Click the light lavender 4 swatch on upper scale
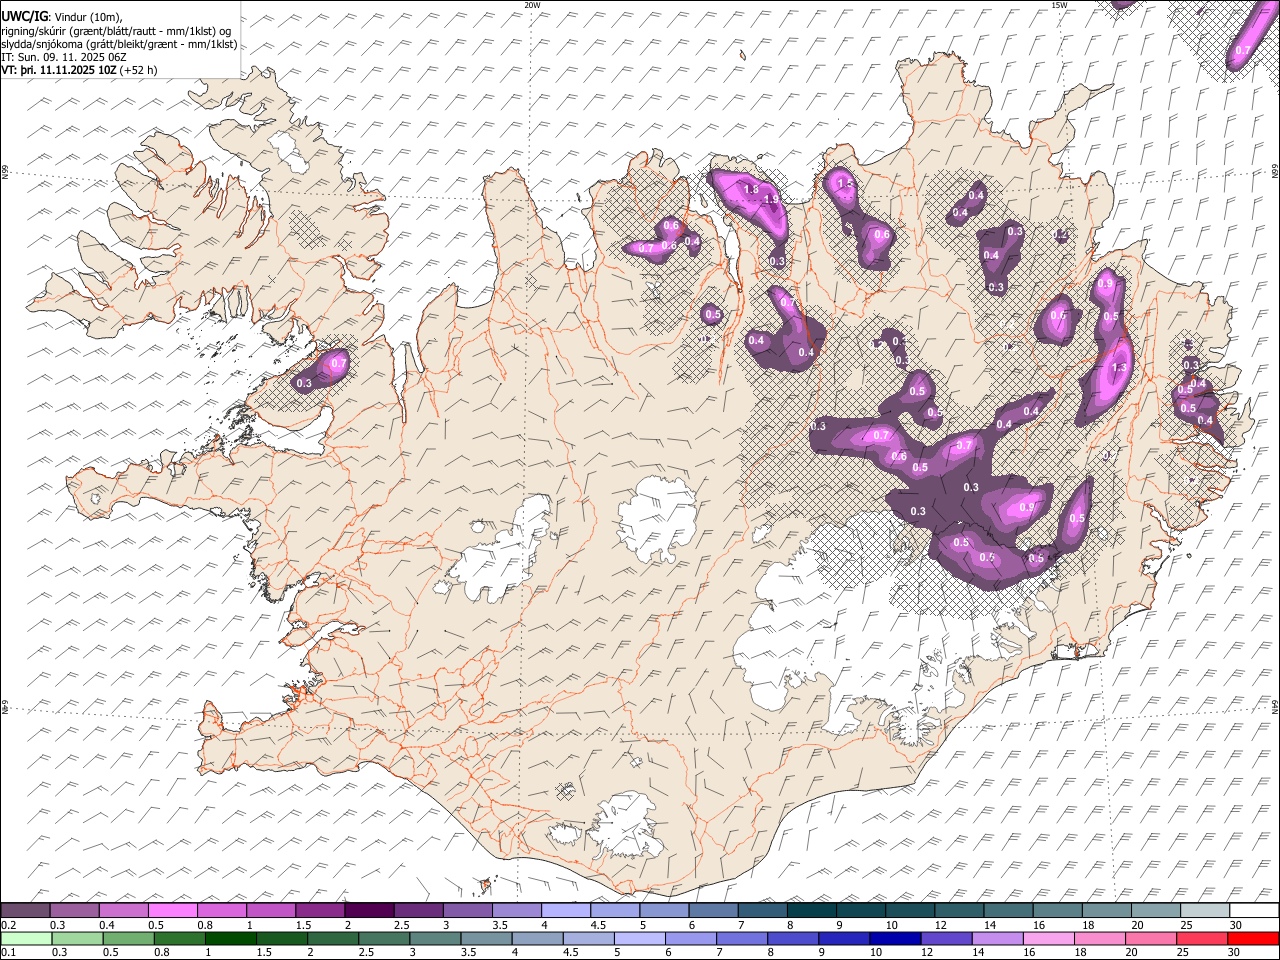Image resolution: width=1280 pixels, height=960 pixels. pos(566,911)
